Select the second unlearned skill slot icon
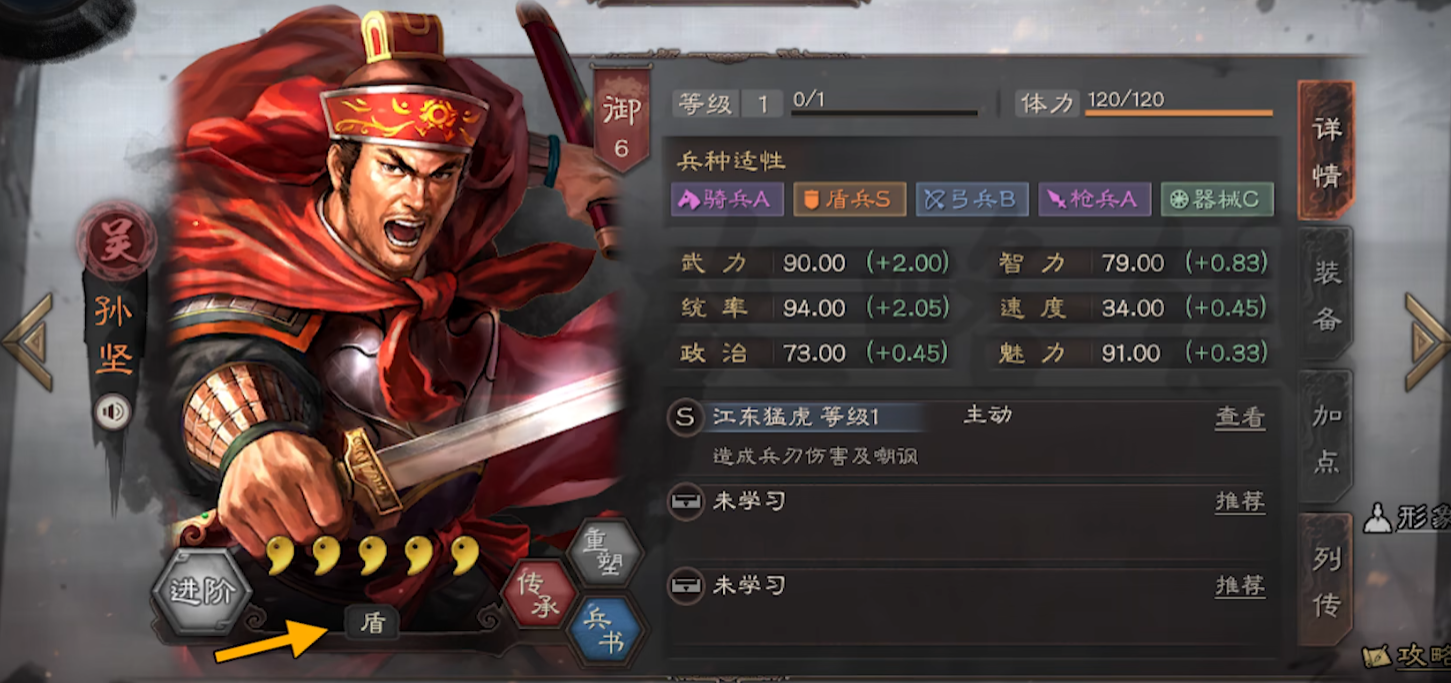The height and width of the screenshot is (683, 1451). [685, 584]
